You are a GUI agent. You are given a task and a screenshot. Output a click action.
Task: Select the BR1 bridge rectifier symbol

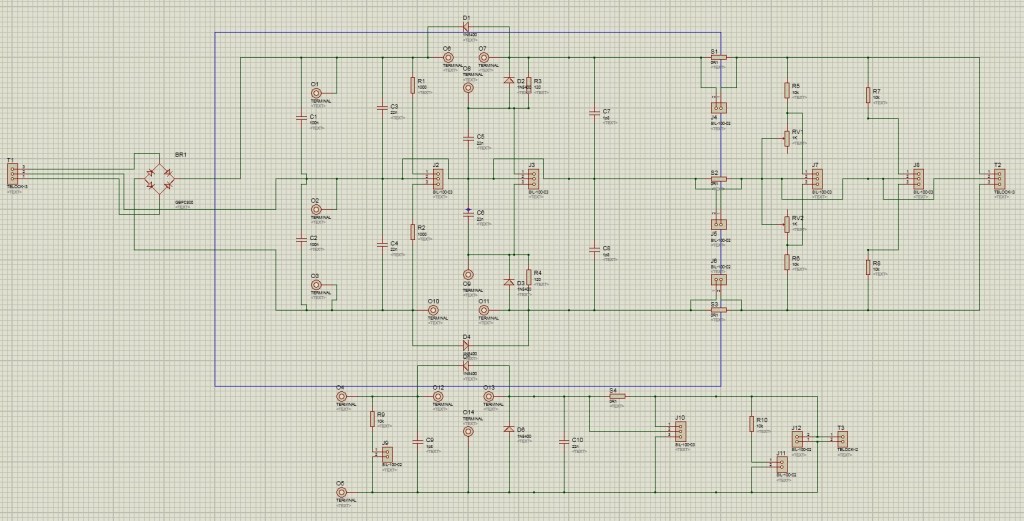160,179
